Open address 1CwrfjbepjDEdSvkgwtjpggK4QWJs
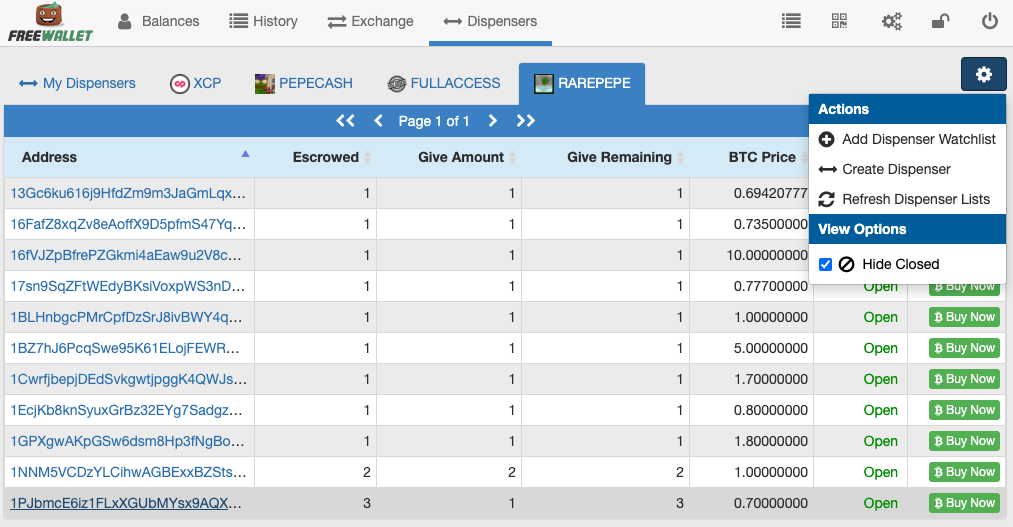This screenshot has height=527, width=1013. (129, 379)
